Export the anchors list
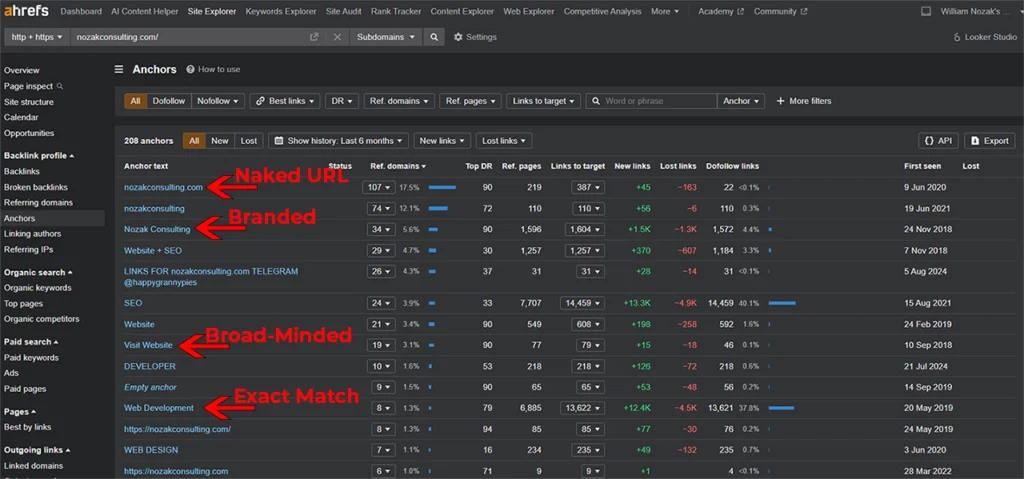Screen dimensions: 1024x479 point(989,140)
